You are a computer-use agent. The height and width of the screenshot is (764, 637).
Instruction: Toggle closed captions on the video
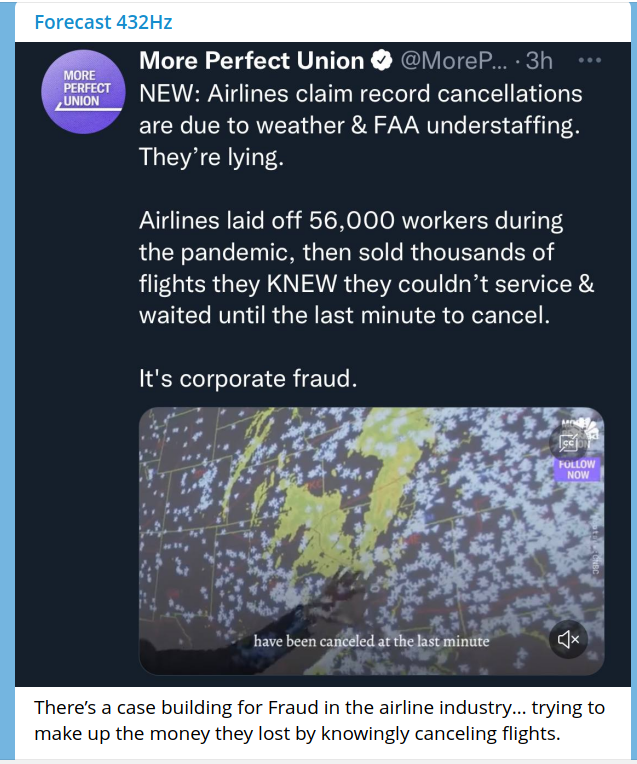point(567,442)
